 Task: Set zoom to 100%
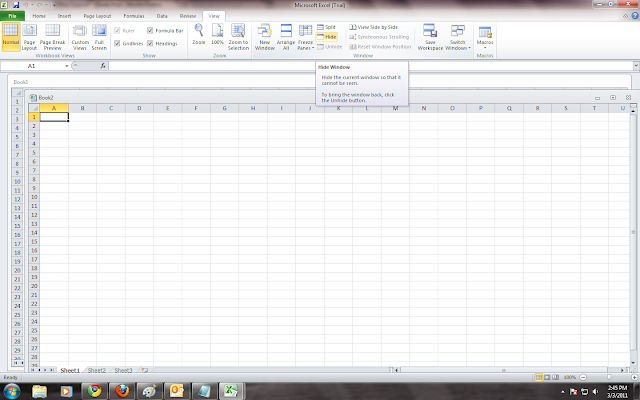217,35
